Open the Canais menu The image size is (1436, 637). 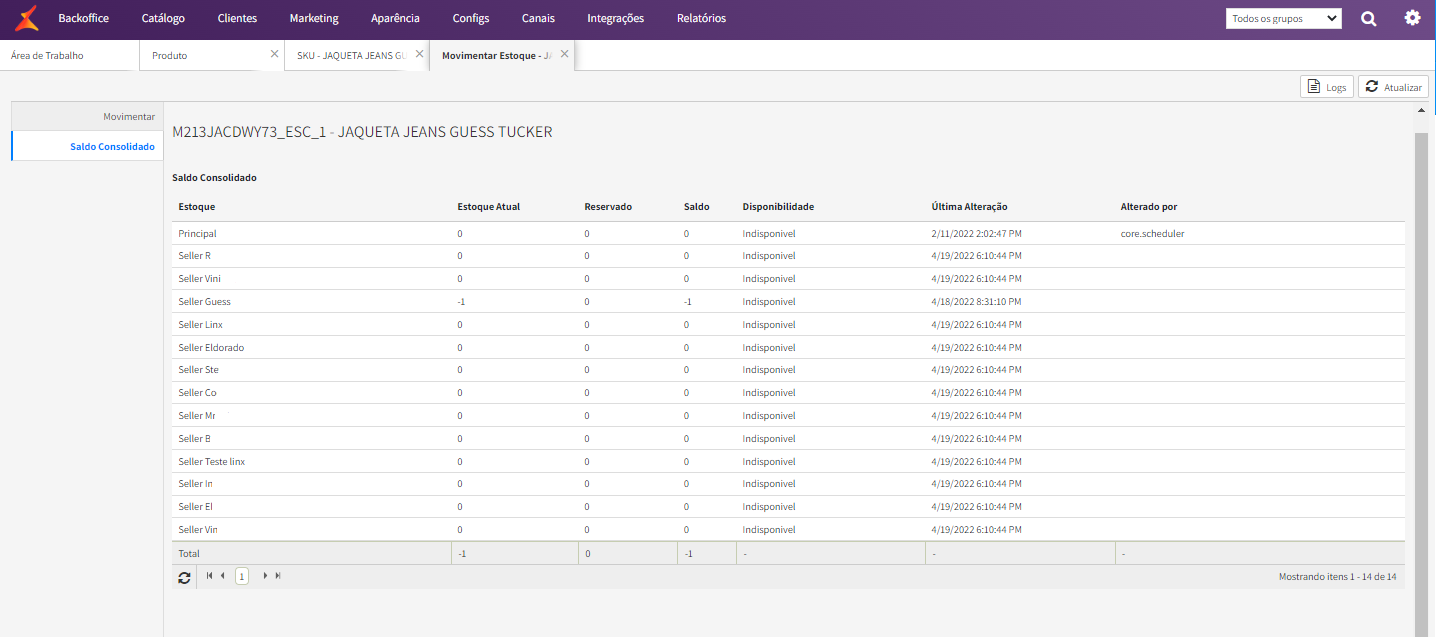pyautogui.click(x=538, y=18)
